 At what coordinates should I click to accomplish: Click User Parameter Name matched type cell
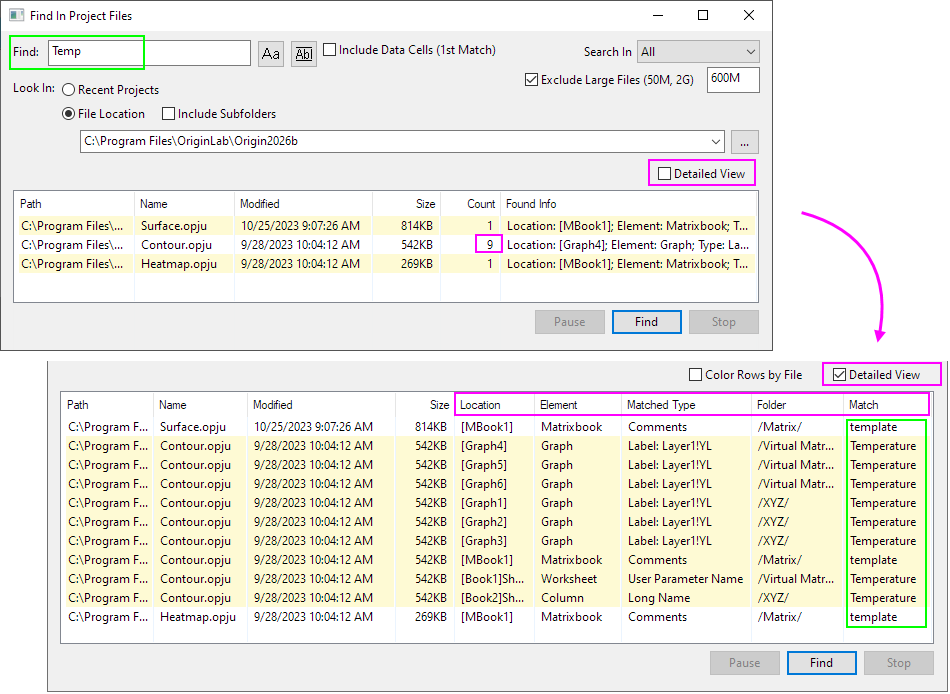click(685, 579)
